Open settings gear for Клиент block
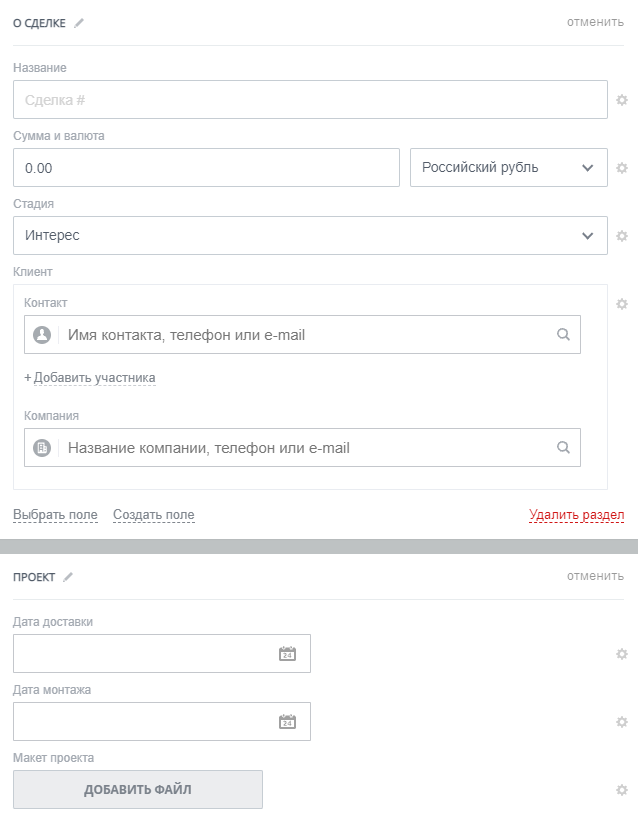Screen dimensions: 638x818 coord(622,304)
